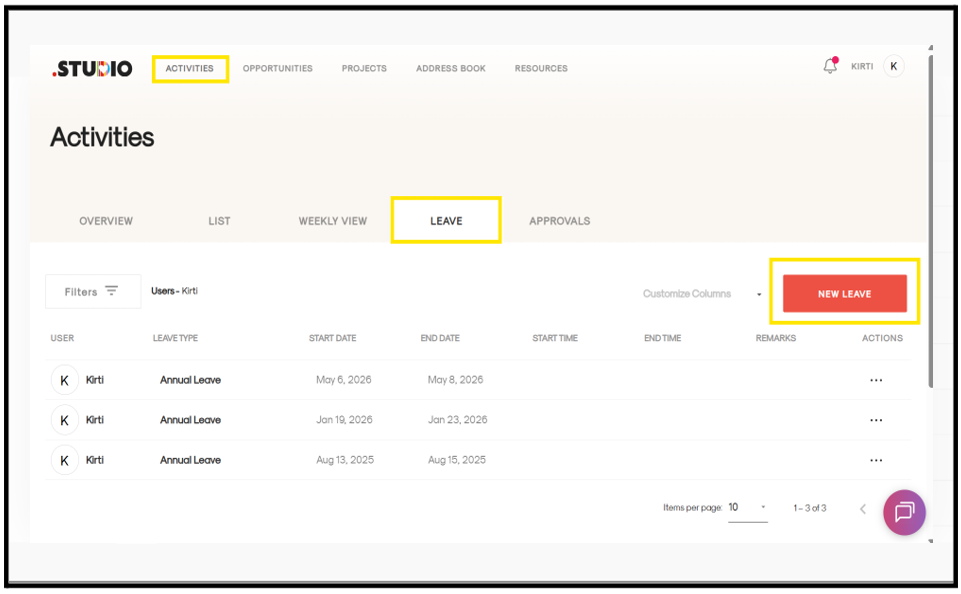Click the New Leave button
Image resolution: width=961 pixels, height=594 pixels.
point(845,294)
